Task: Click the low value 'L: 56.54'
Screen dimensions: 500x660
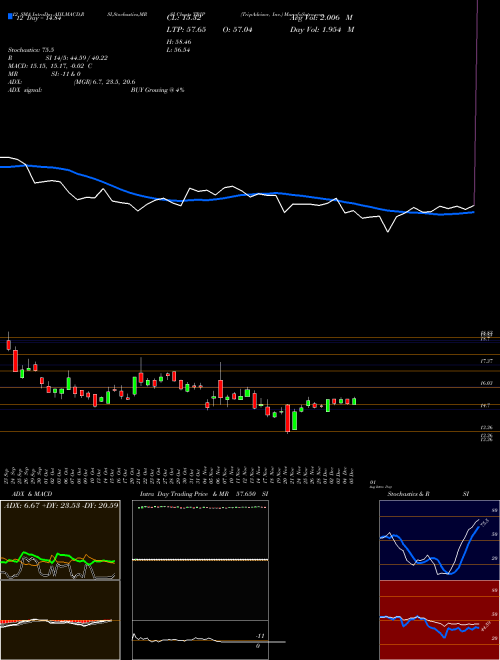Action: [x=179, y=50]
